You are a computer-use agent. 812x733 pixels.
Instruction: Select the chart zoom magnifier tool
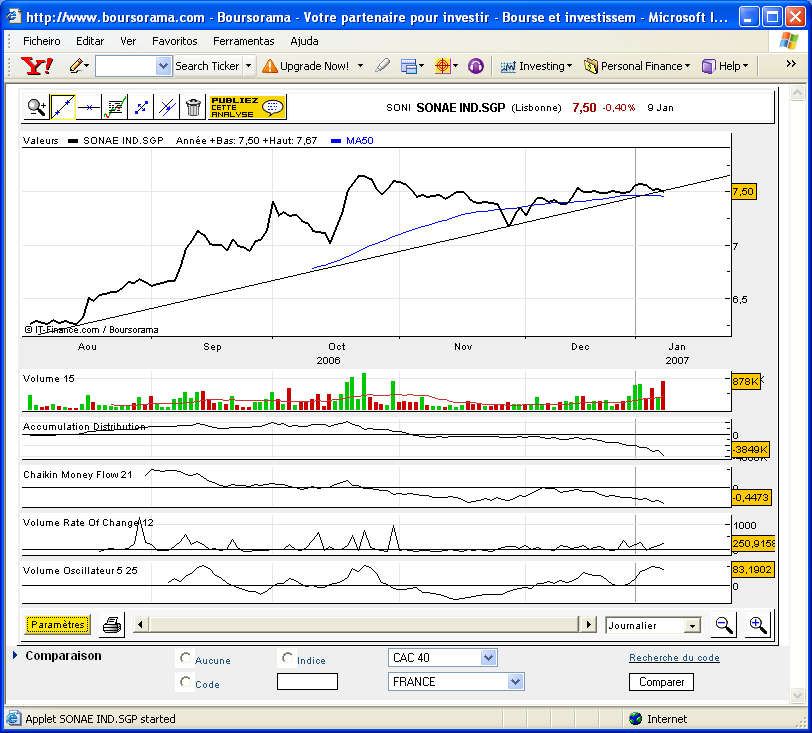click(37, 107)
